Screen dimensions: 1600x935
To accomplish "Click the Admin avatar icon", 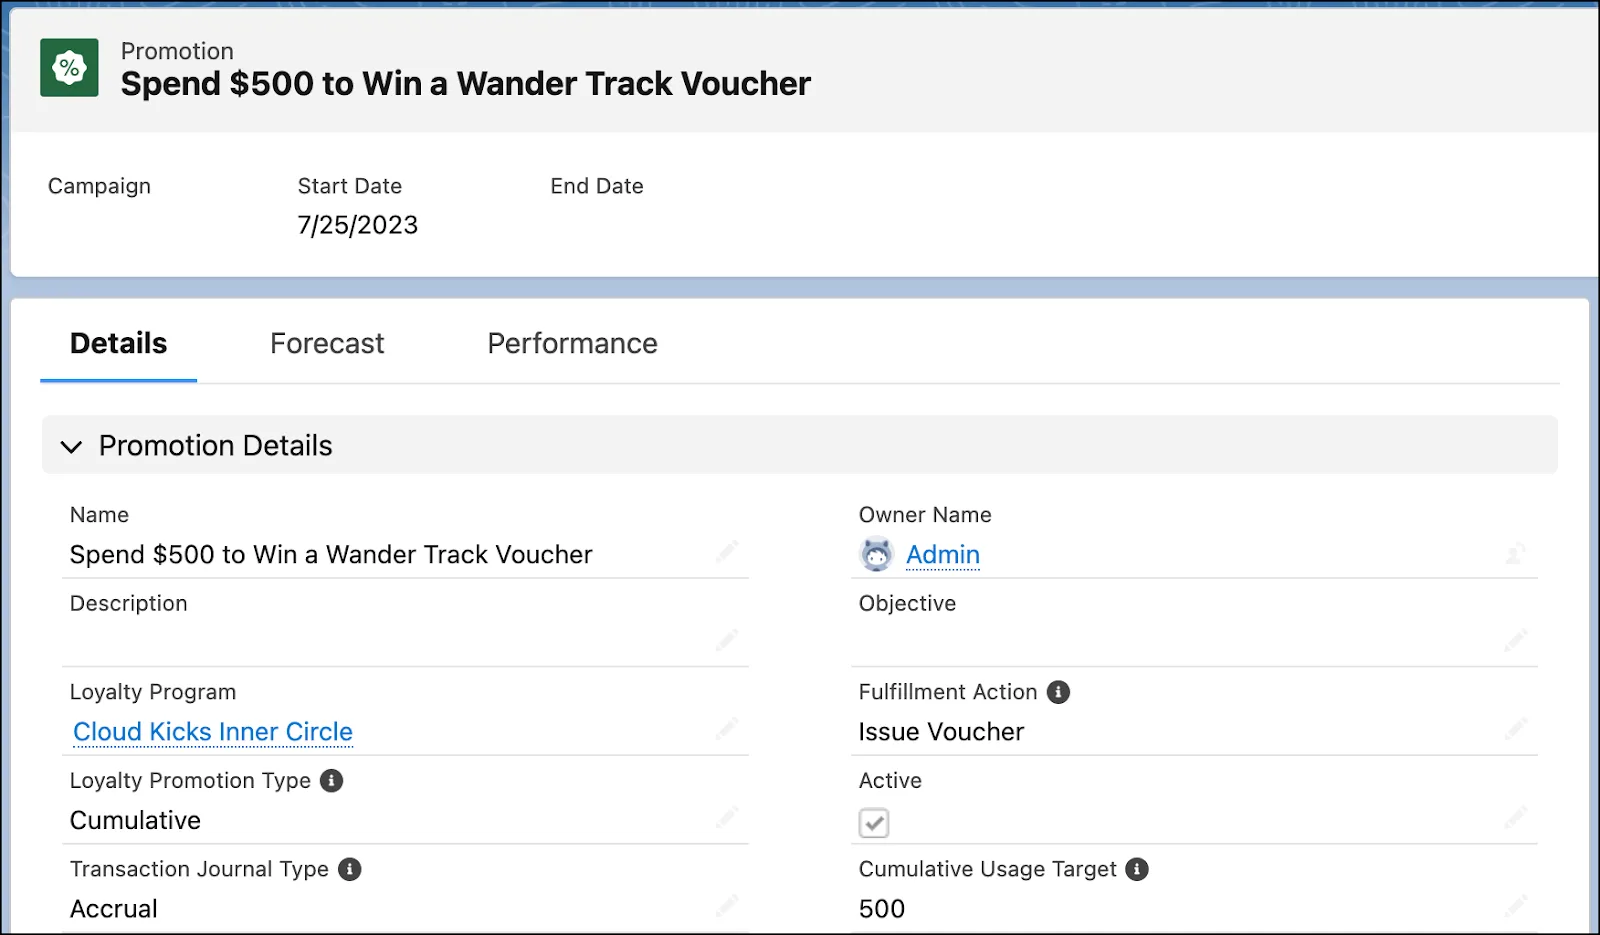I will coord(875,554).
